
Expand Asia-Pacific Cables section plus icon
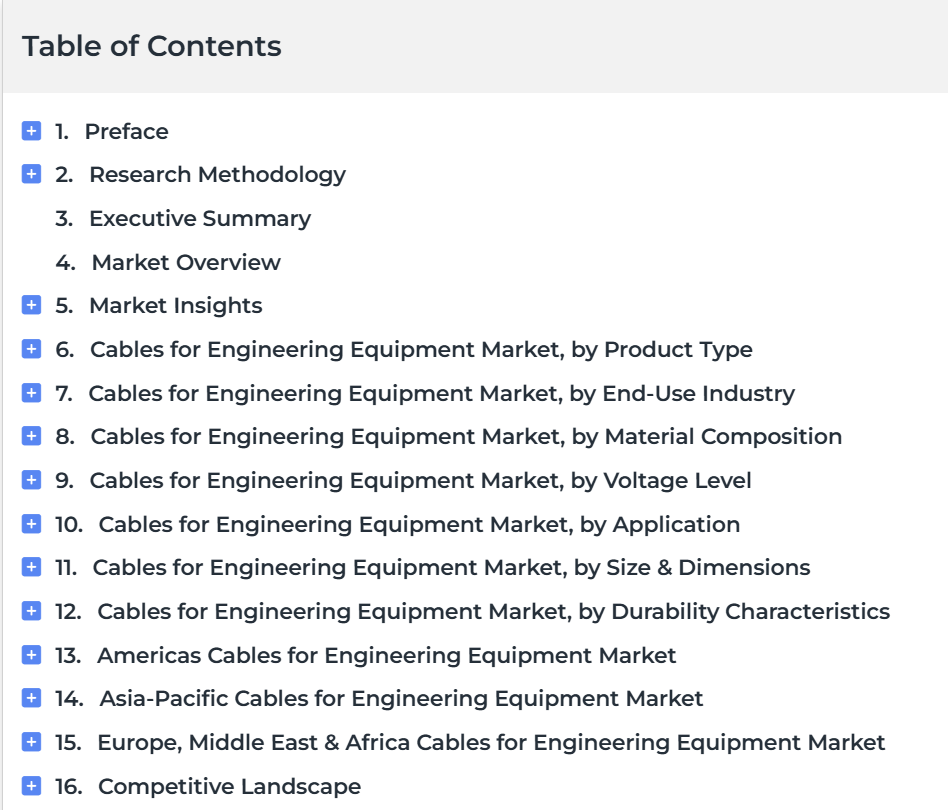pos(31,698)
